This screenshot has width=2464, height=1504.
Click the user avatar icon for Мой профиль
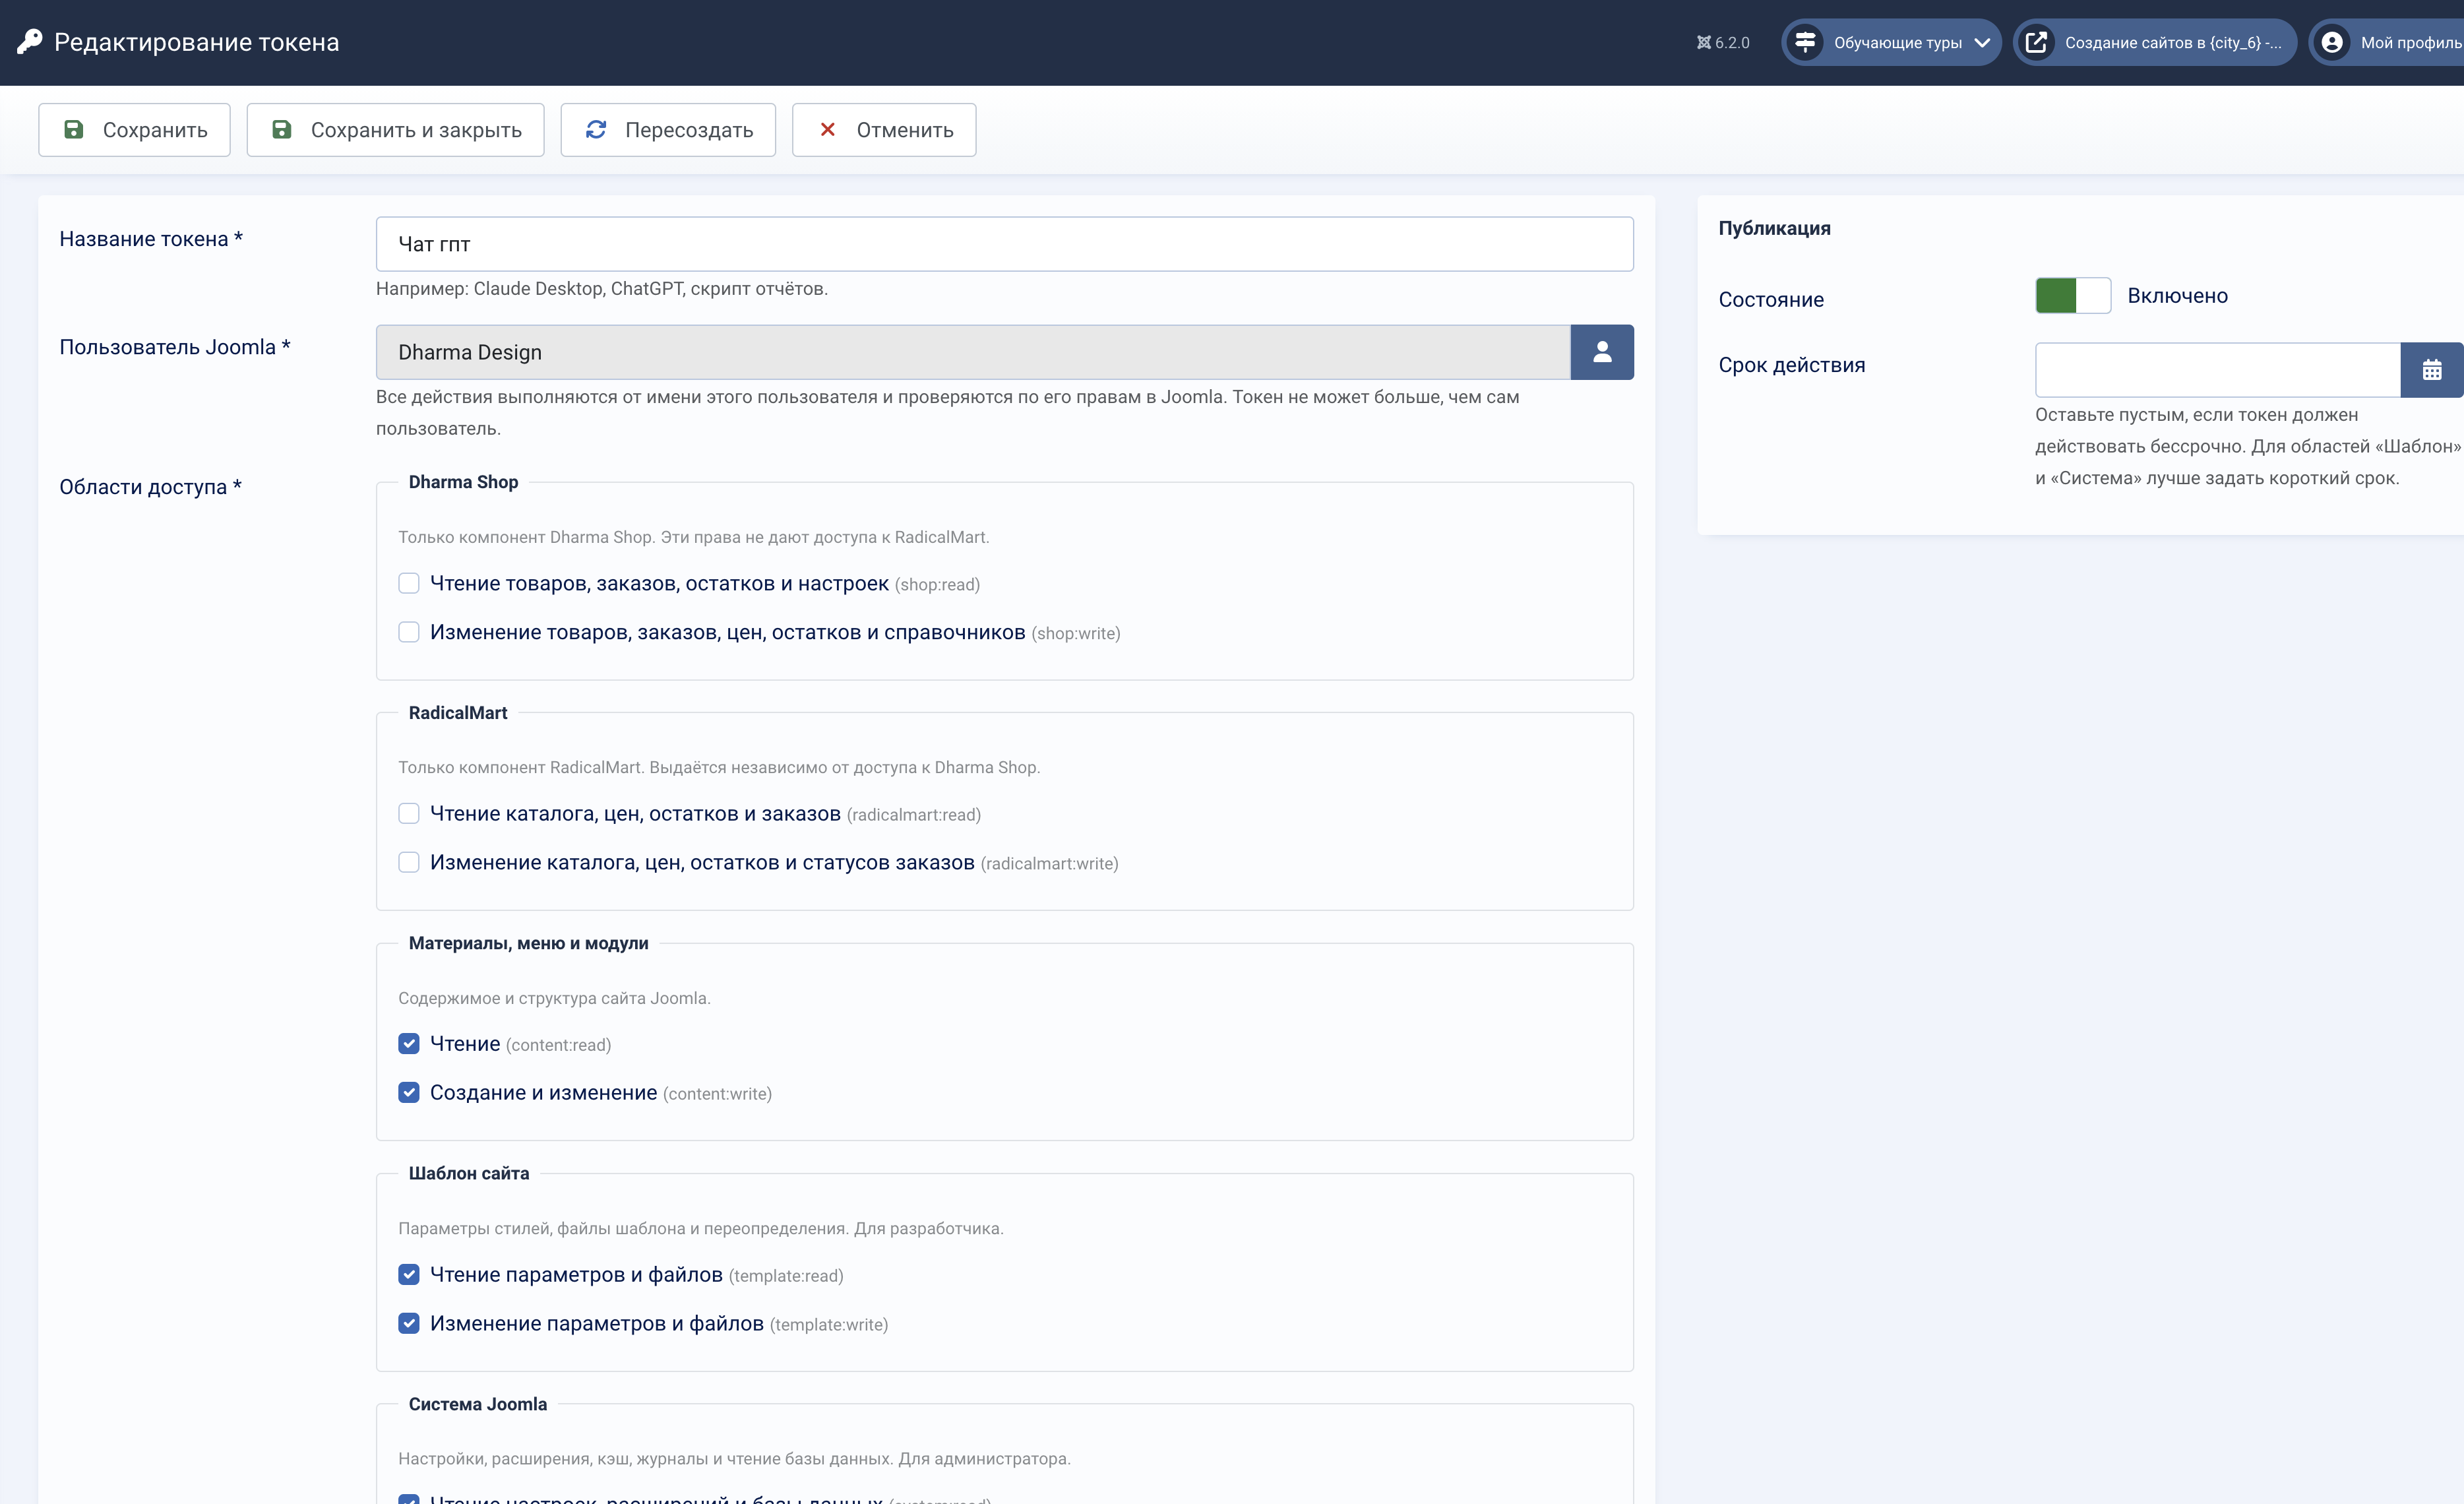(2332, 42)
